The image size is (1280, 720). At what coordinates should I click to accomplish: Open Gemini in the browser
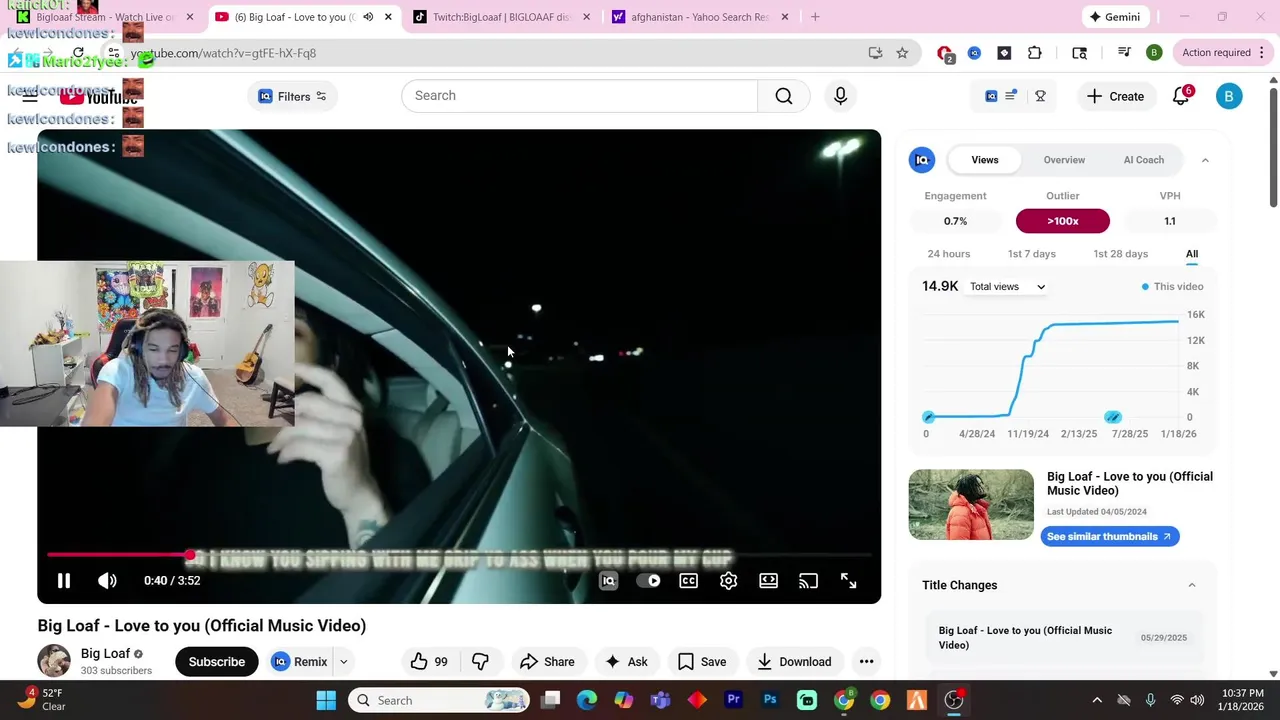click(1115, 17)
